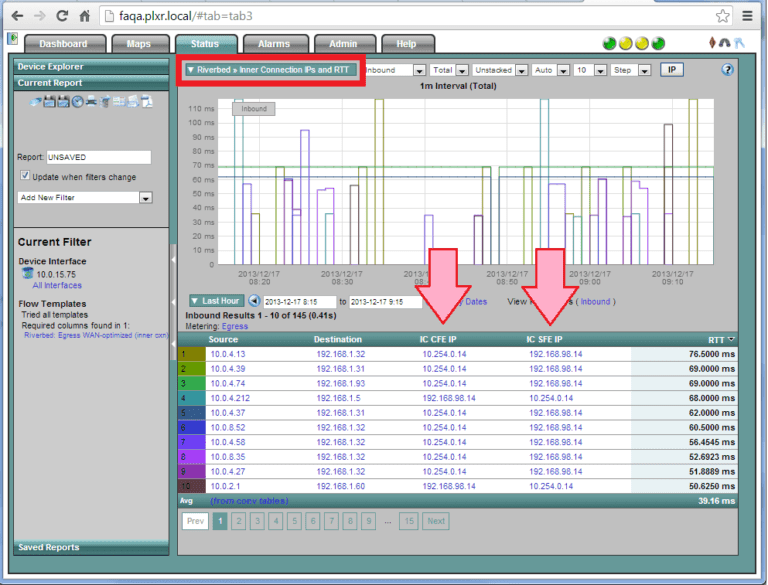The height and width of the screenshot is (585, 768).
Task: Click the clock schedule icon in Current Report
Action: pyautogui.click(x=77, y=102)
